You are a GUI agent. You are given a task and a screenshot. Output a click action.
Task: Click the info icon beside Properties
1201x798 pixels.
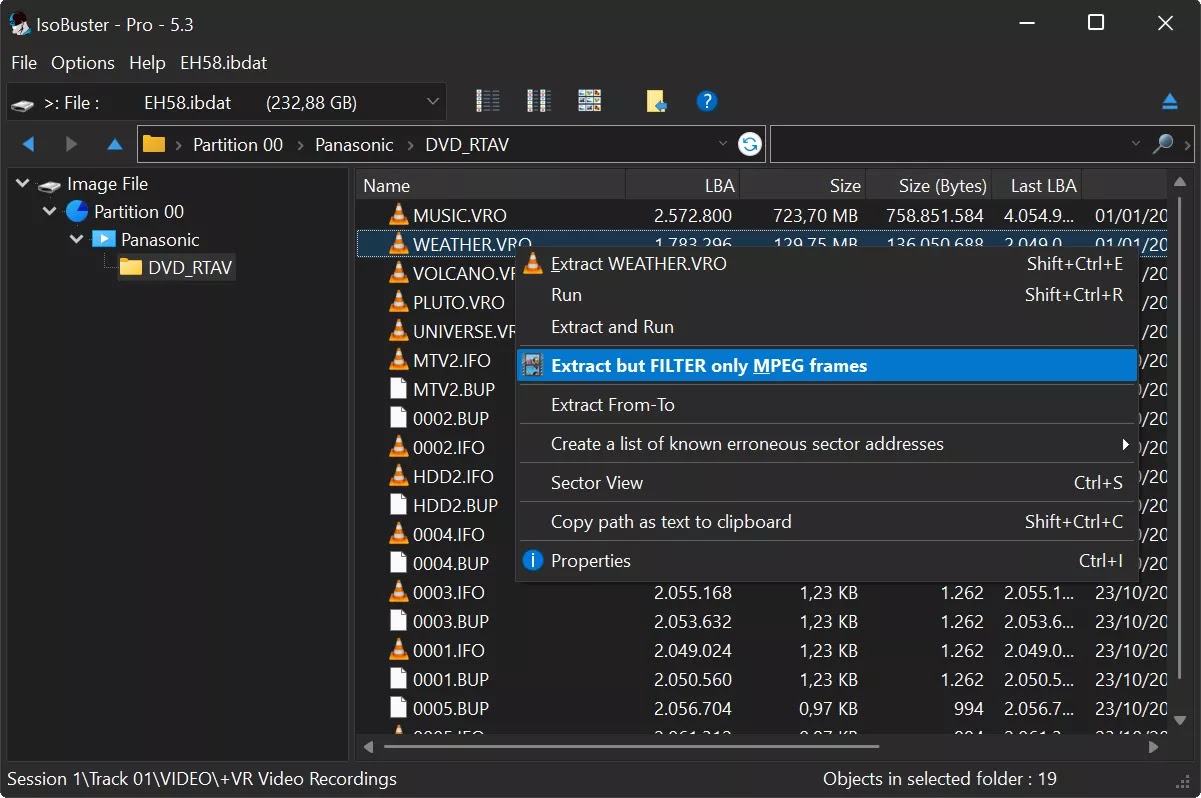[532, 560]
